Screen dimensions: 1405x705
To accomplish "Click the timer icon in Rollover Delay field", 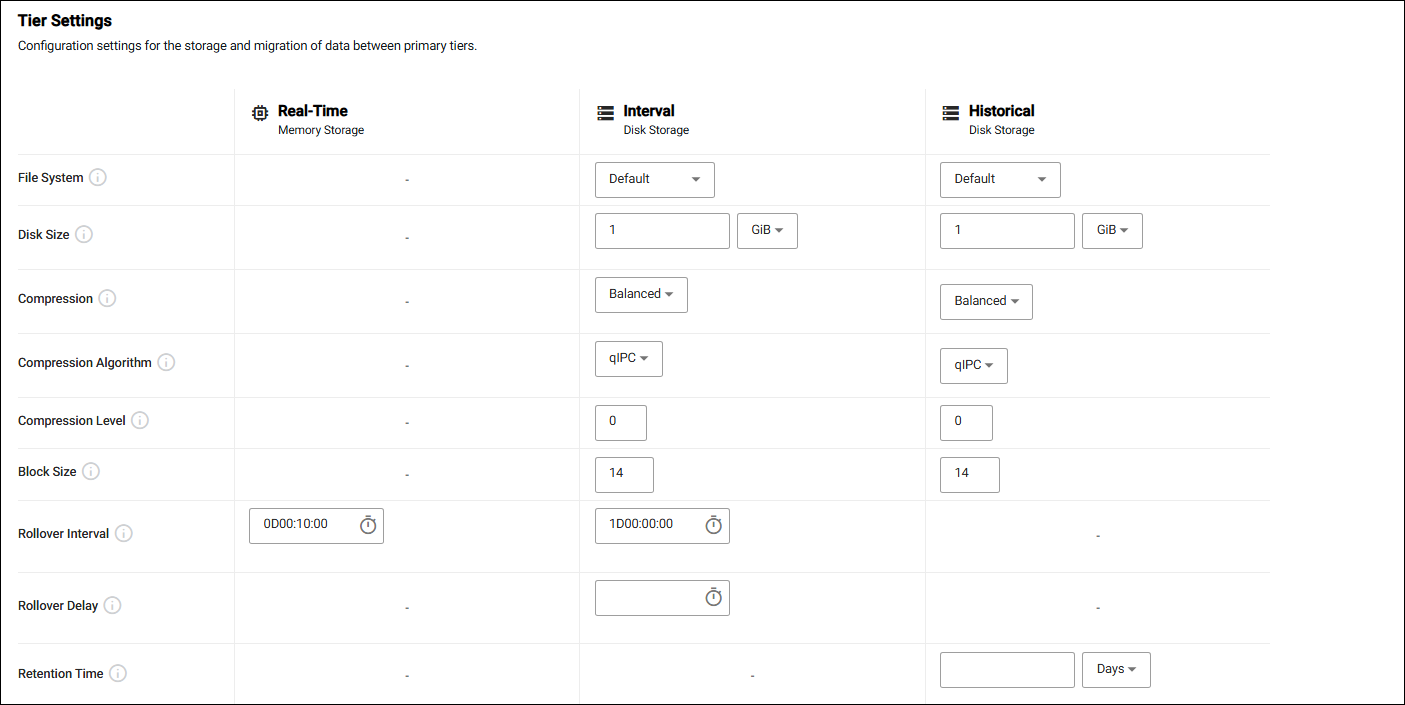I will point(714,596).
